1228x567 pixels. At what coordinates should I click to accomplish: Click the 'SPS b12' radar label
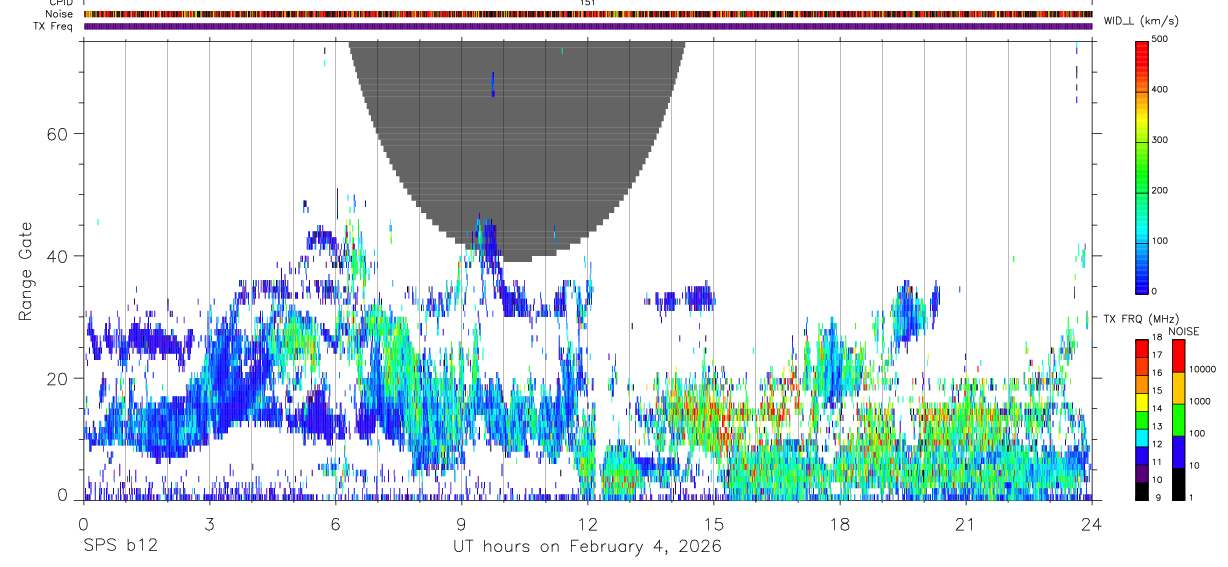[x=120, y=547]
